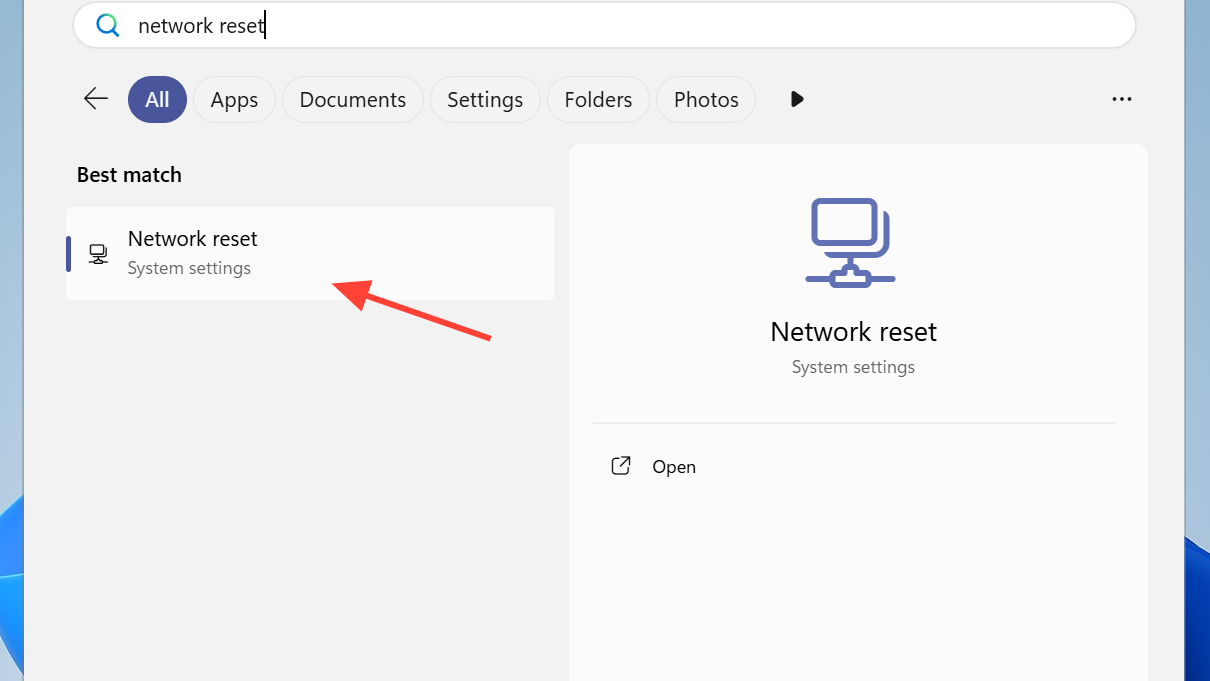
Task: Select the All filter tab
Action: click(157, 100)
